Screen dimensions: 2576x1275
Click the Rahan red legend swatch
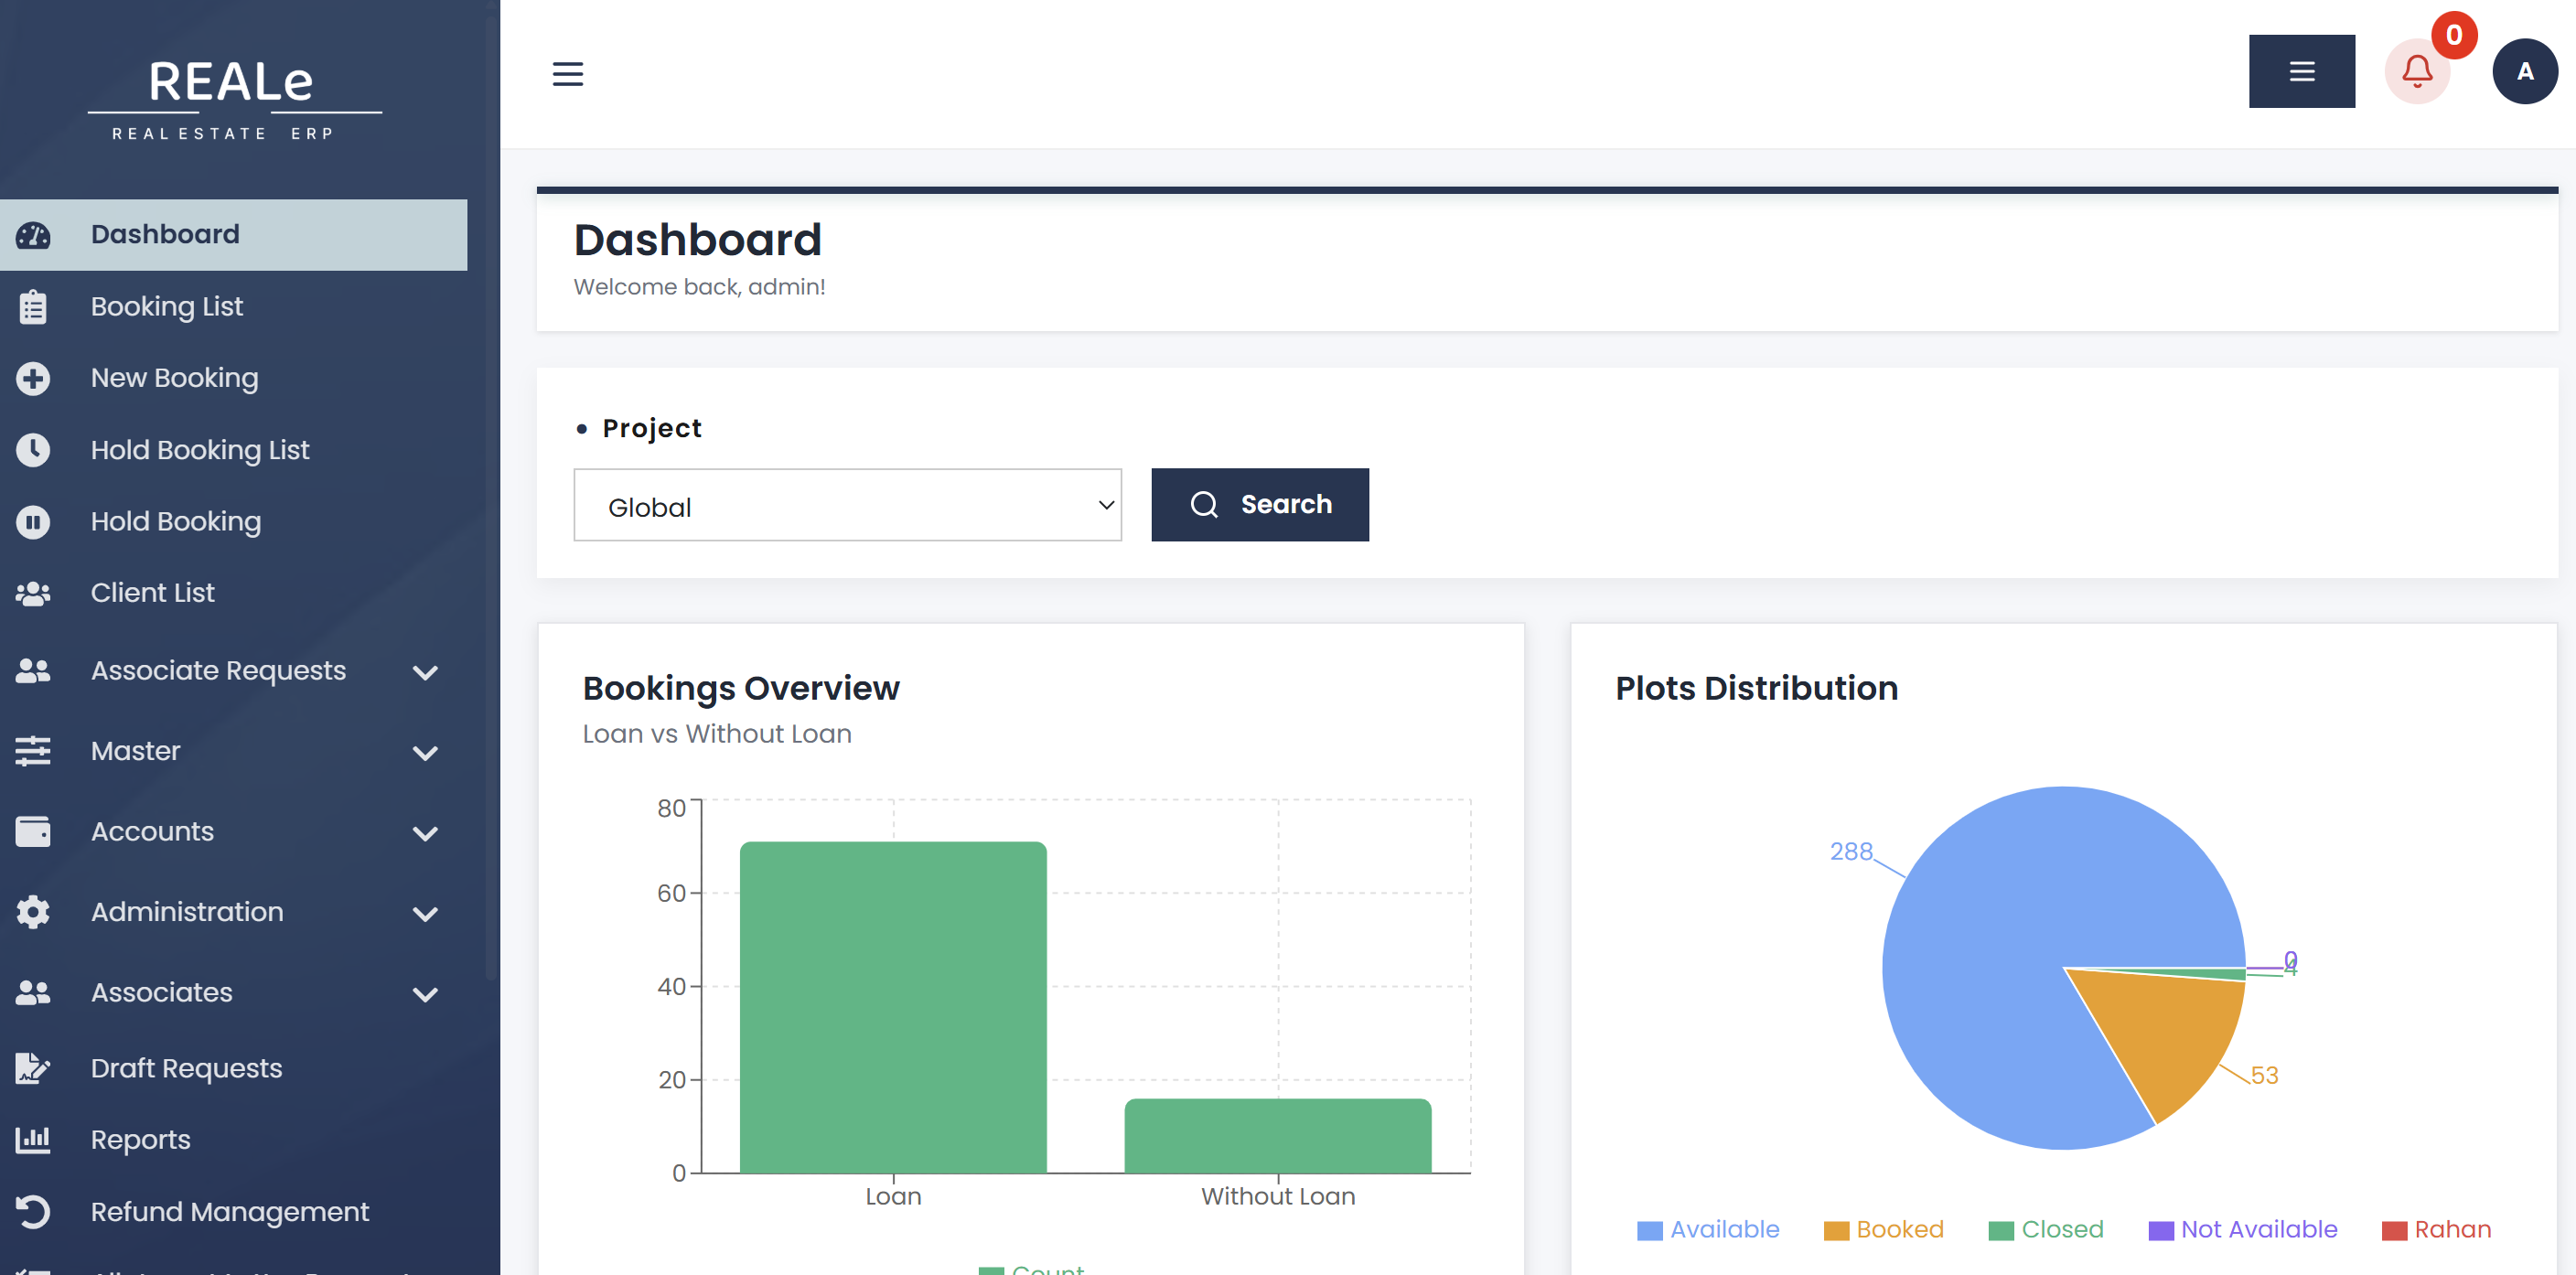click(2393, 1230)
